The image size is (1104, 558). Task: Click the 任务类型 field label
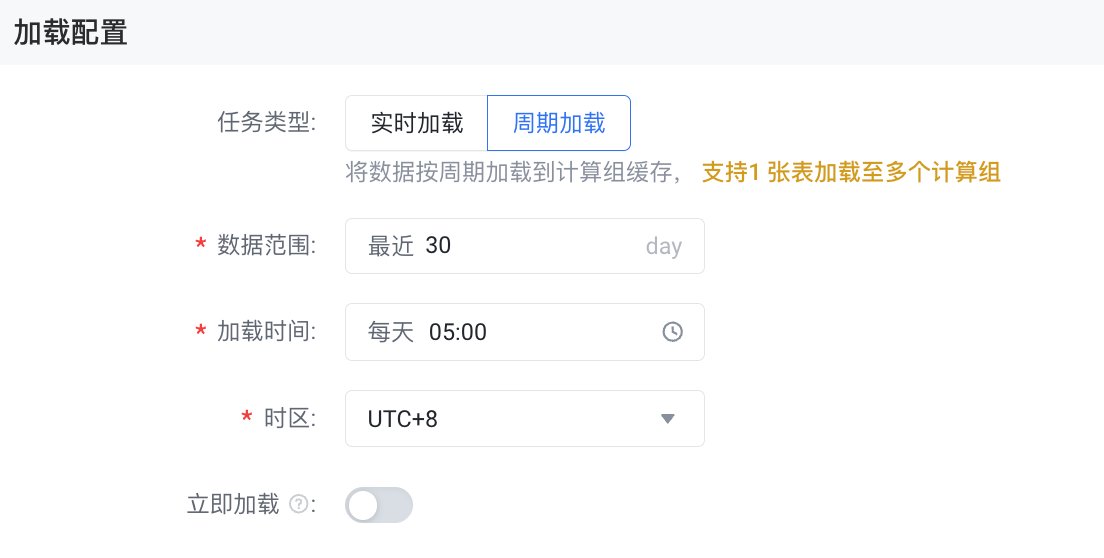[267, 122]
